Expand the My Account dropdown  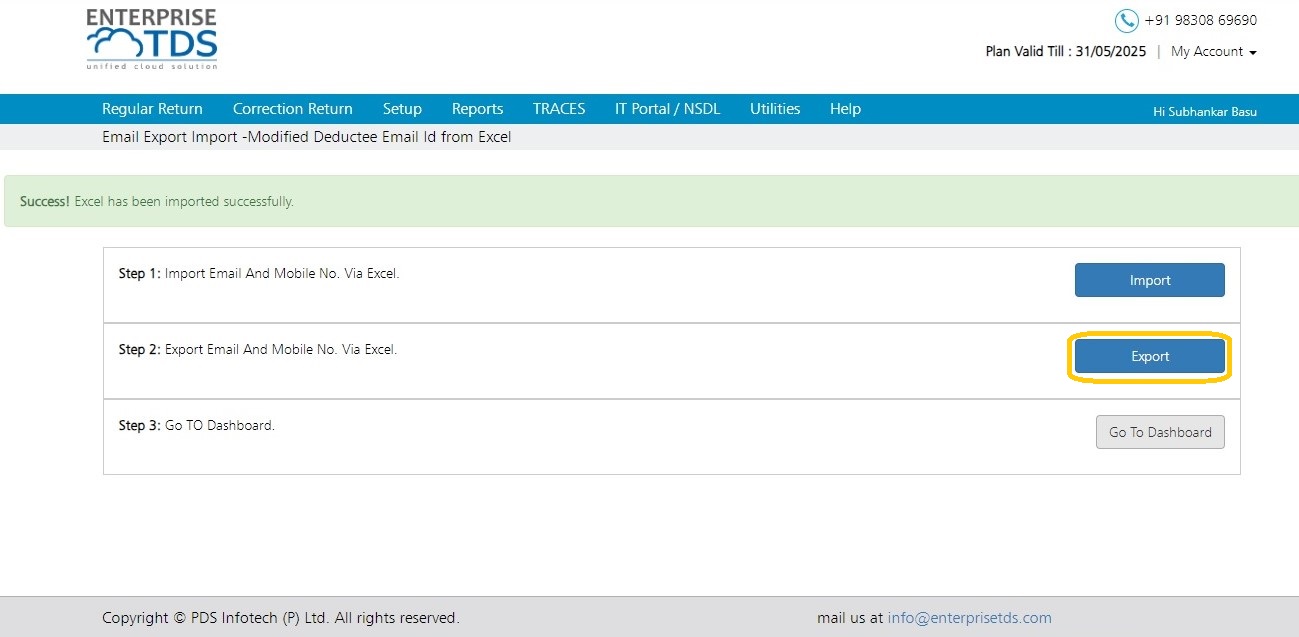[x=1214, y=51]
